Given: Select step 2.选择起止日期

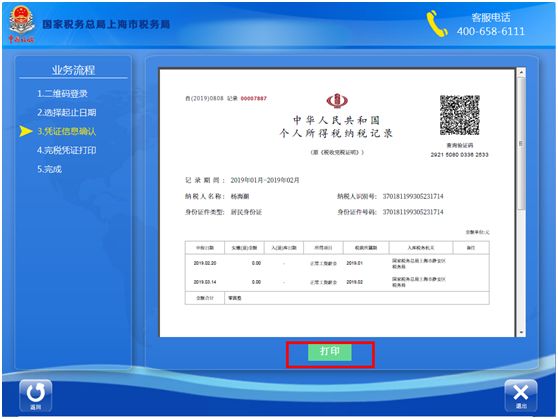Looking at the screenshot, I should (x=67, y=112).
